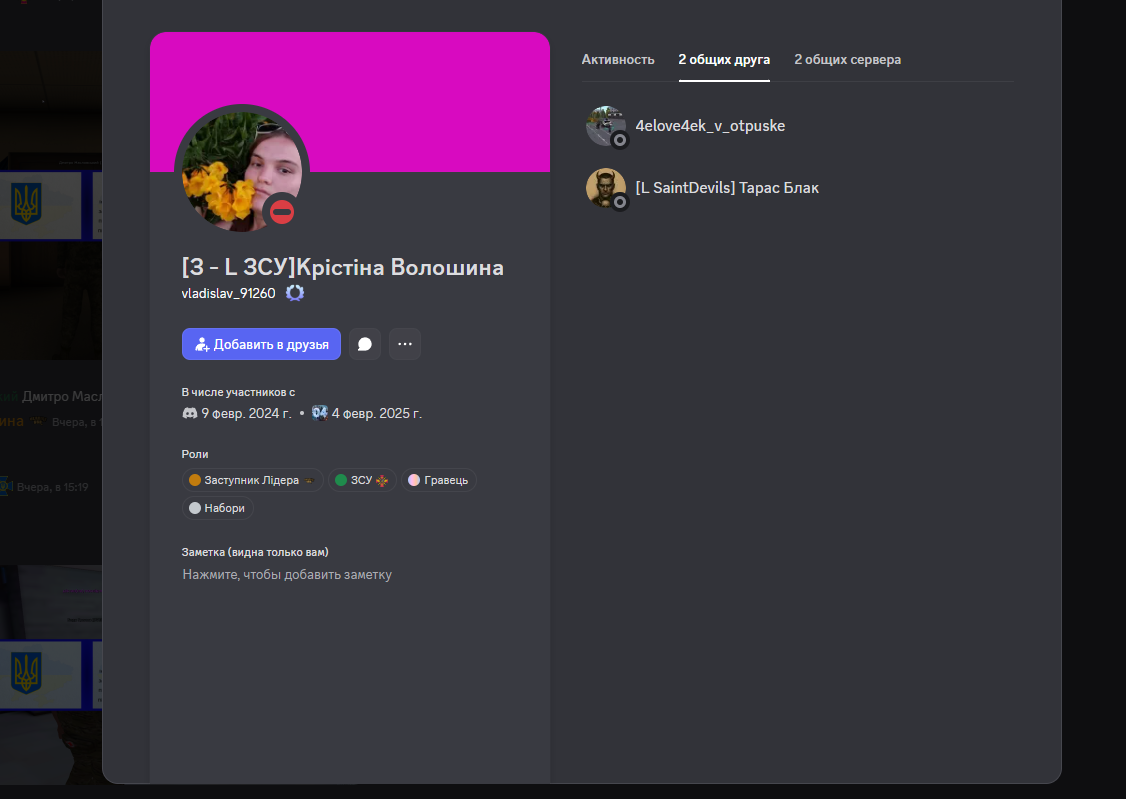This screenshot has width=1126, height=799.
Task: Click the note field to add заметку
Action: point(287,574)
